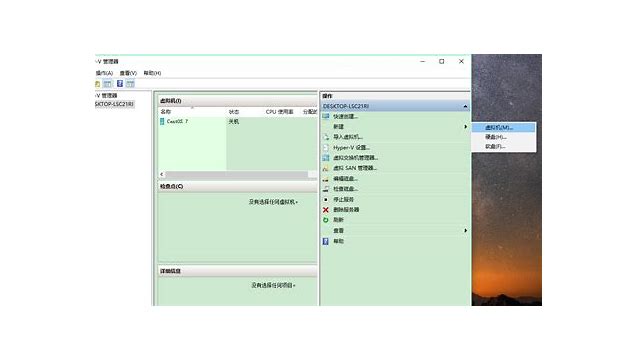Expand the 查看 submenu in actions pane
Image resolution: width=638 pixels, height=360 pixels.
point(465,231)
